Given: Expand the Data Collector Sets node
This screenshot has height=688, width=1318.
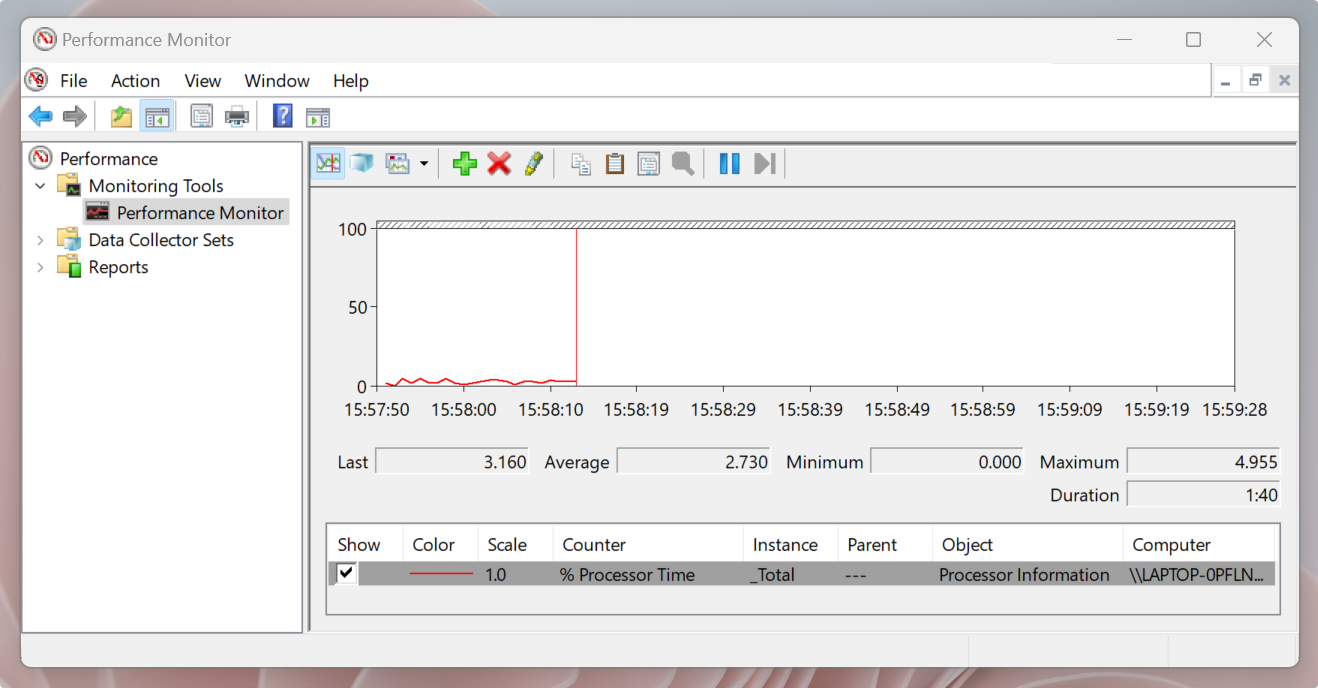Looking at the screenshot, I should (40, 239).
